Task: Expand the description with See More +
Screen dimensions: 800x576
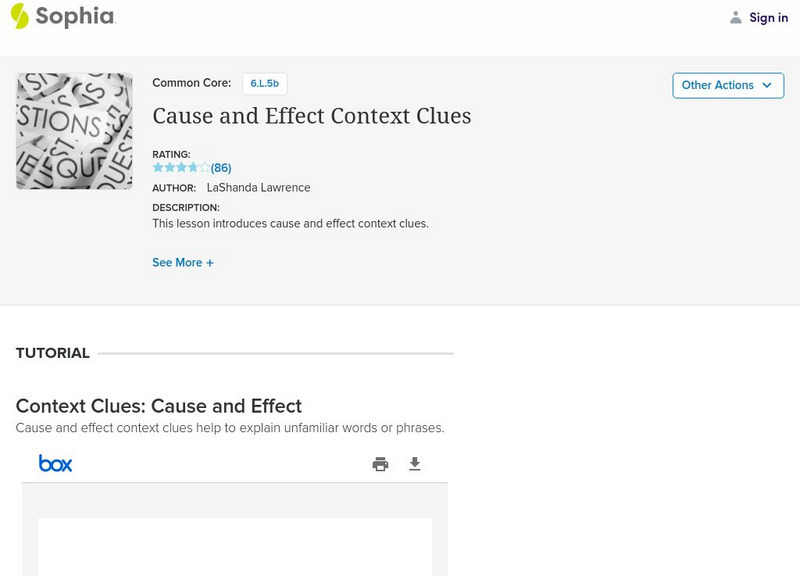Action: point(183,262)
